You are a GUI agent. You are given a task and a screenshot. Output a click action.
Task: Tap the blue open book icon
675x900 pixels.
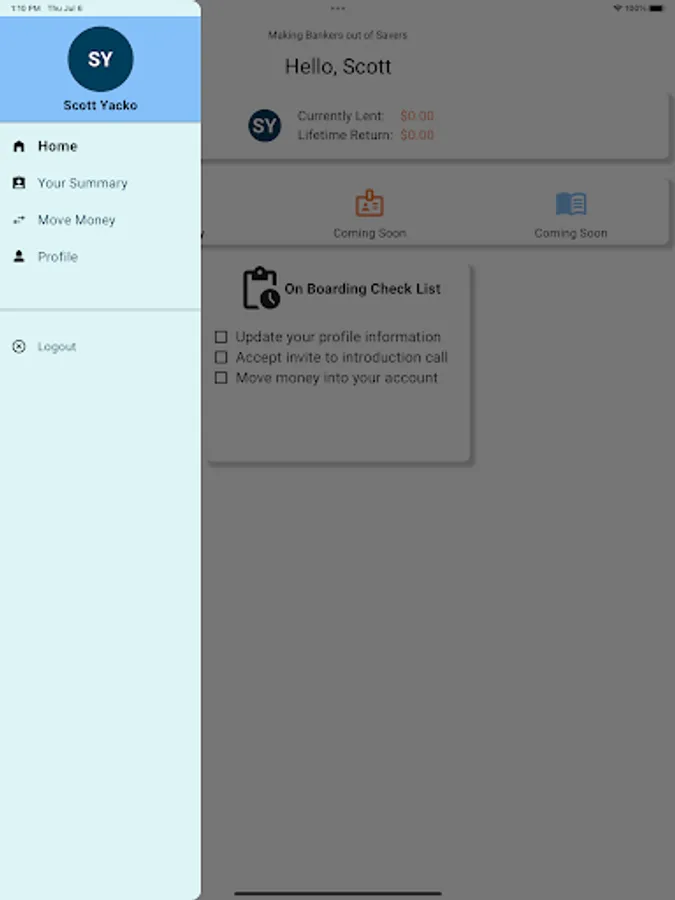point(571,204)
